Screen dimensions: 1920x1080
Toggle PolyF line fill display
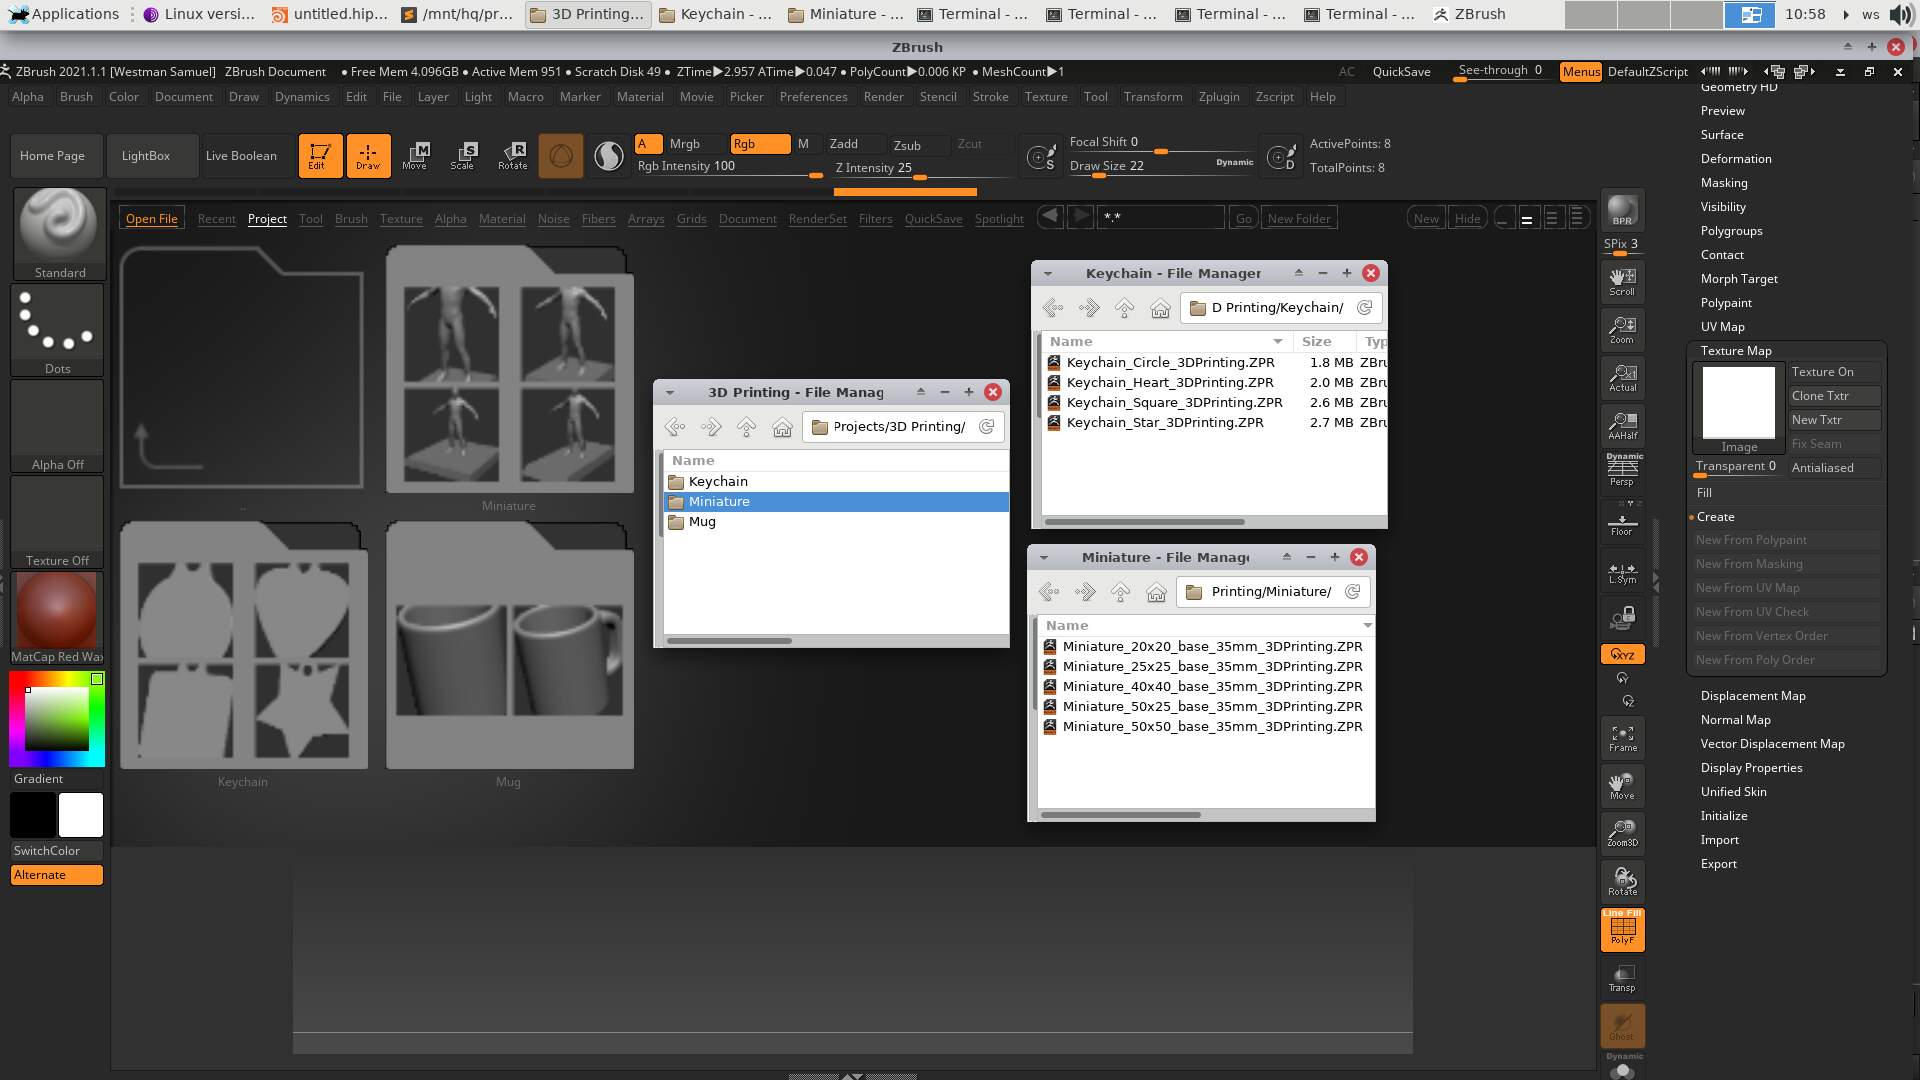coord(1622,929)
